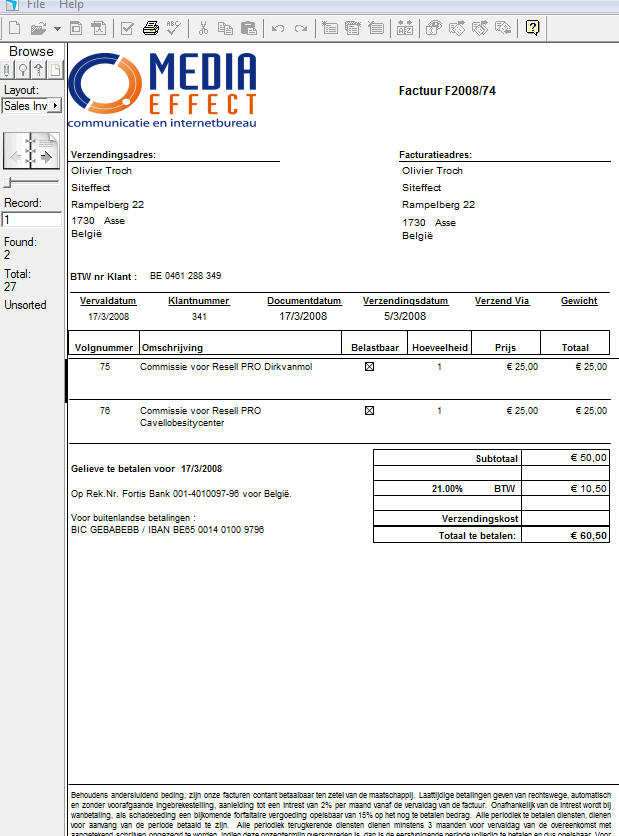This screenshot has height=836, width=619.
Task: Click the 'Unsorted' status text
Action: pos(25,305)
